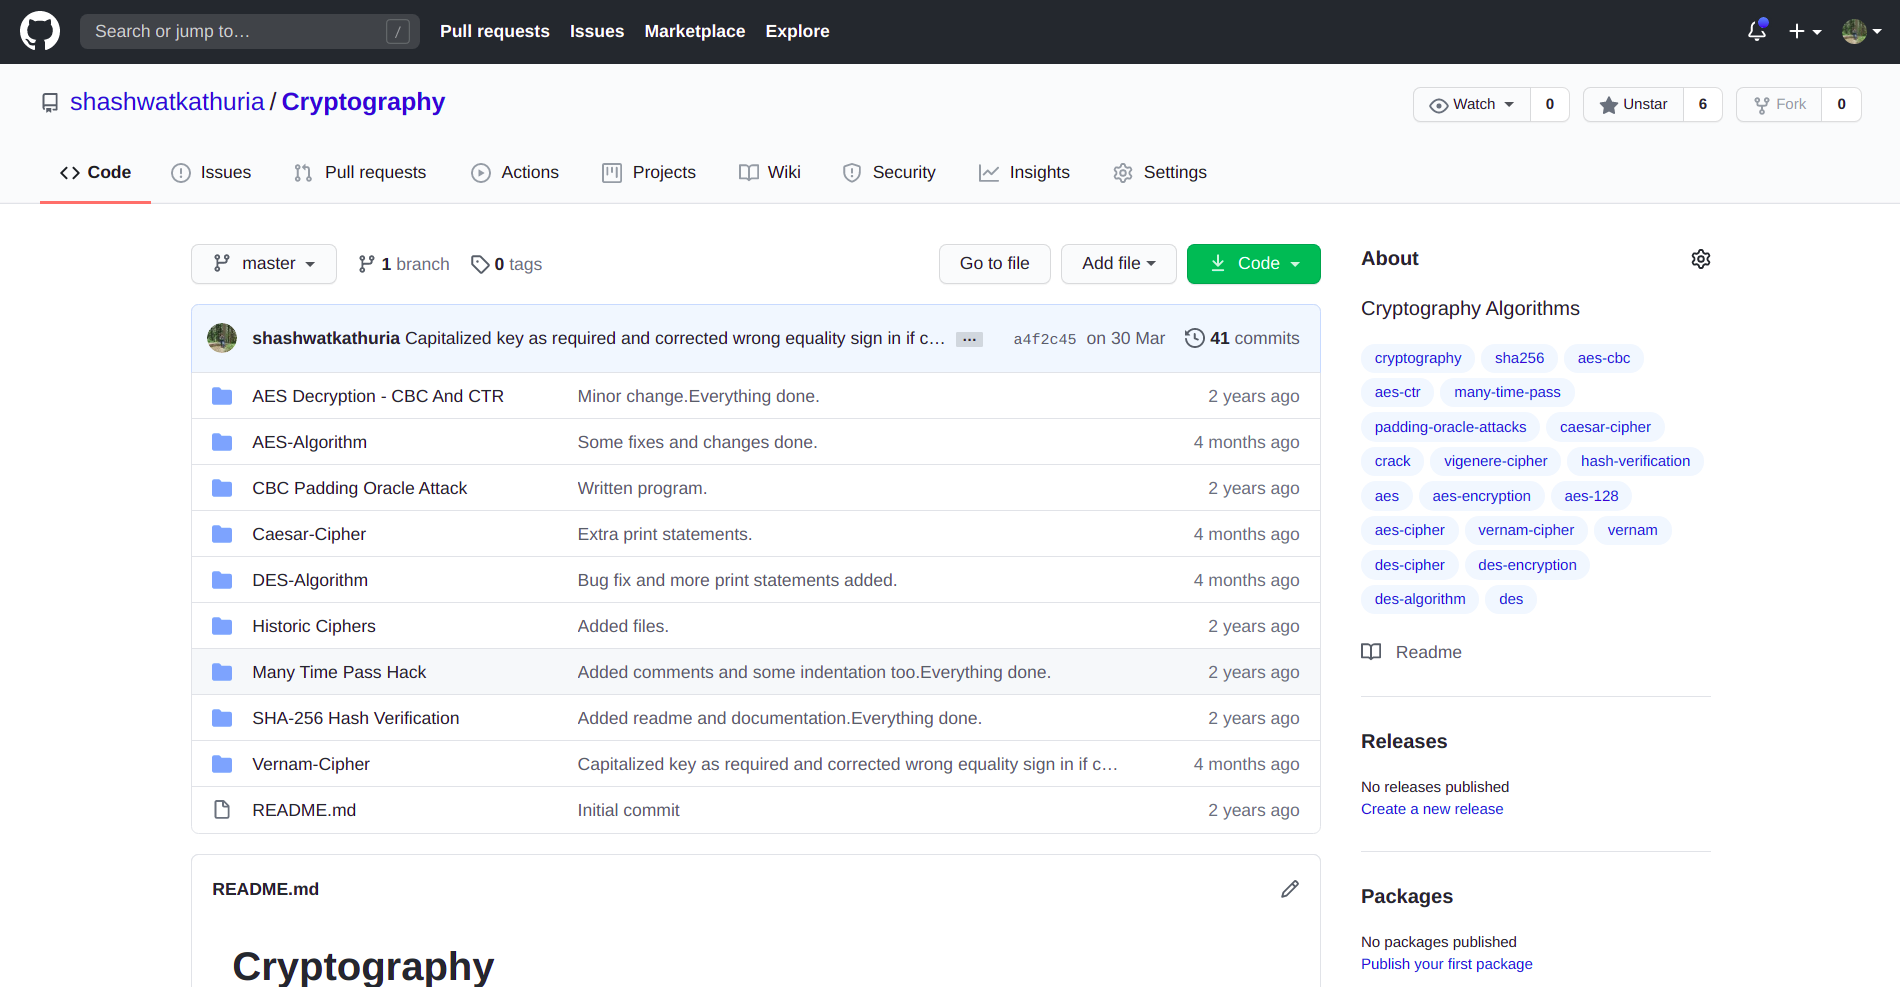Open the repository Settings tab

[x=1160, y=173]
